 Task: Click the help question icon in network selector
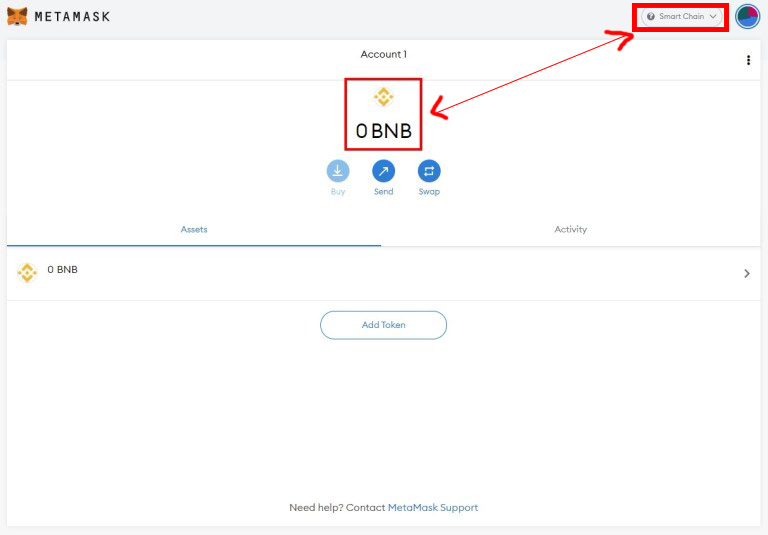click(651, 17)
